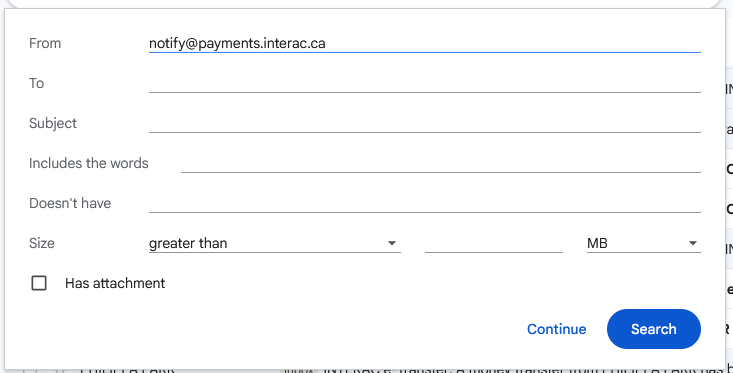Click the Doesn't have label
733x373 pixels.
[x=70, y=203]
